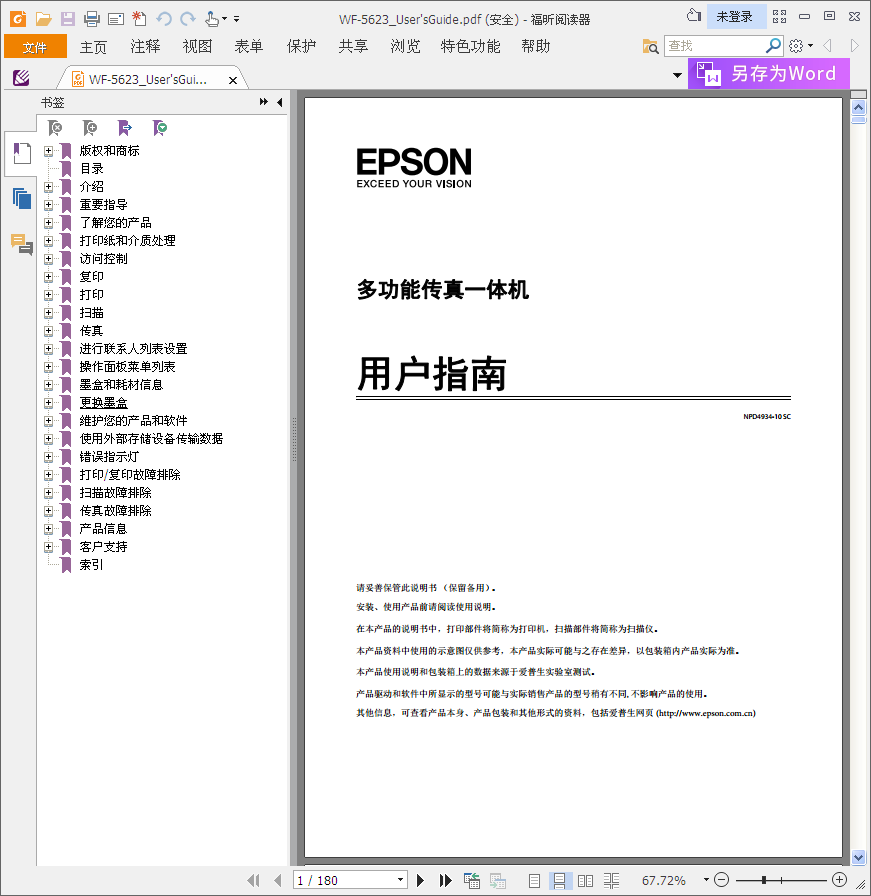Open the skin/theme shirt icon
Viewport: 871px width, 896px height.
click(694, 16)
